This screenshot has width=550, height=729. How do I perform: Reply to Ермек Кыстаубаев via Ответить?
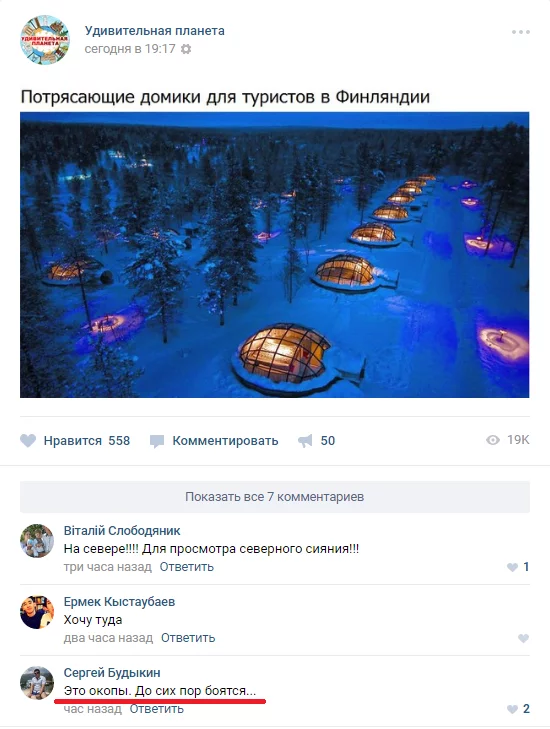click(x=188, y=638)
